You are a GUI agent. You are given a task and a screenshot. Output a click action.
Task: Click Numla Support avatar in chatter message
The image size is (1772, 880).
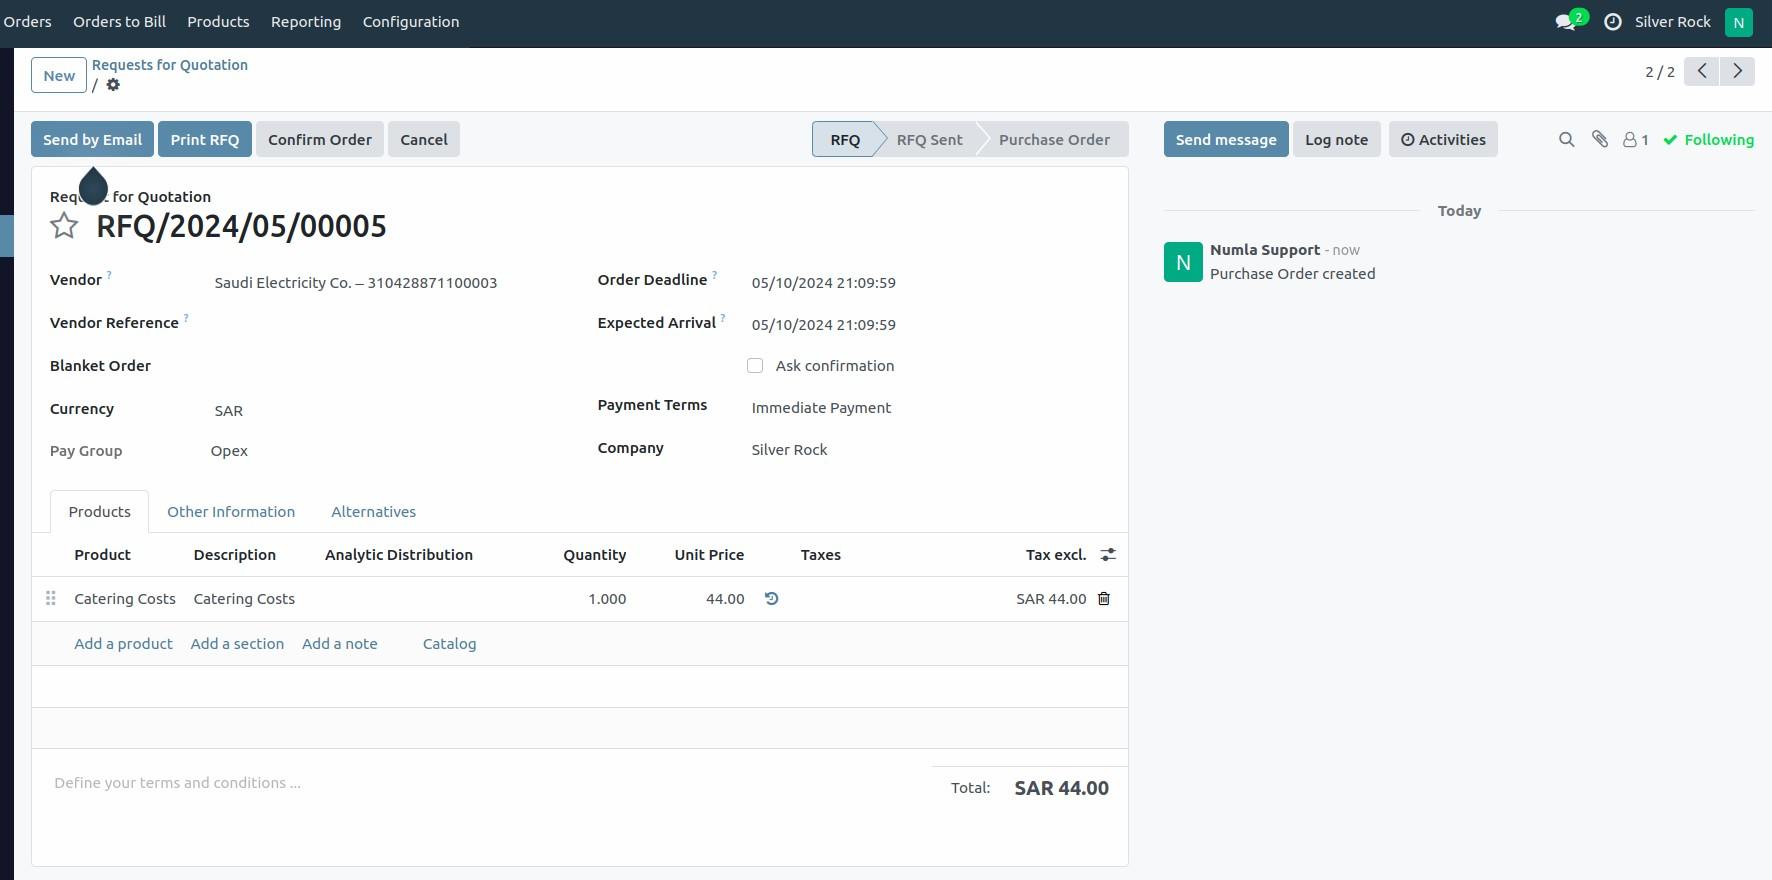(x=1183, y=262)
